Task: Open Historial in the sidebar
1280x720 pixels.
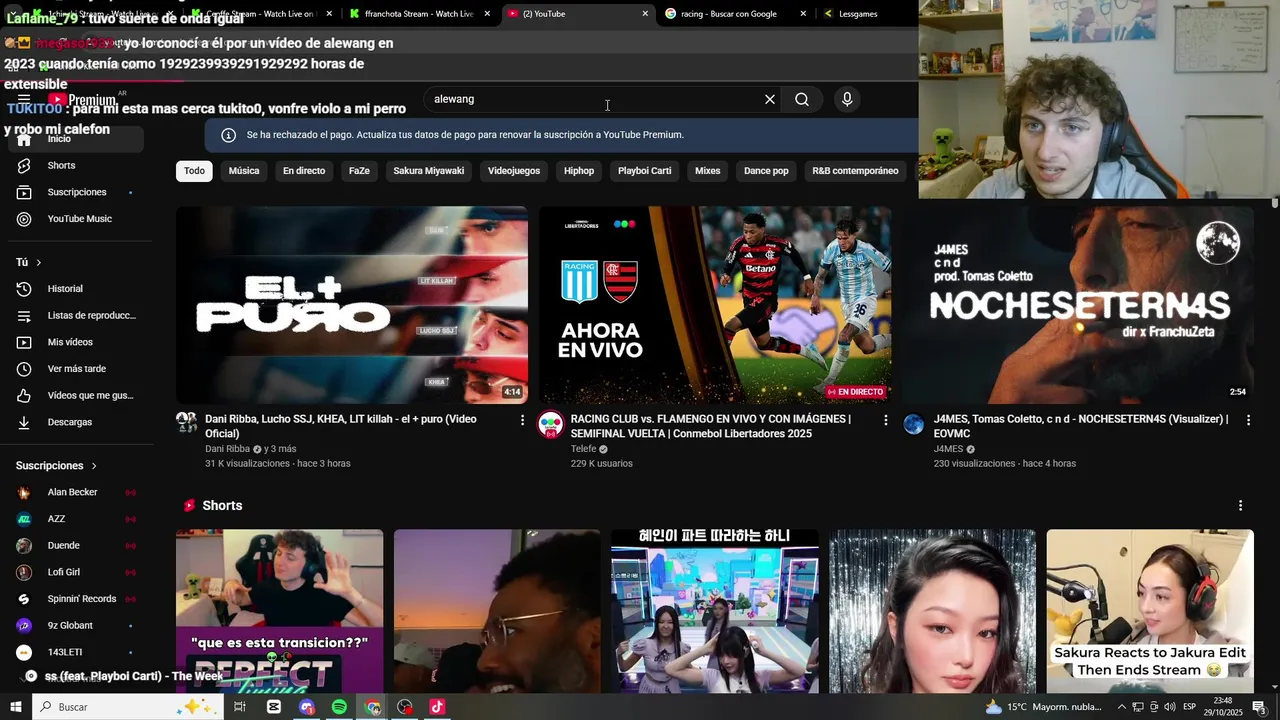Action: (77, 289)
